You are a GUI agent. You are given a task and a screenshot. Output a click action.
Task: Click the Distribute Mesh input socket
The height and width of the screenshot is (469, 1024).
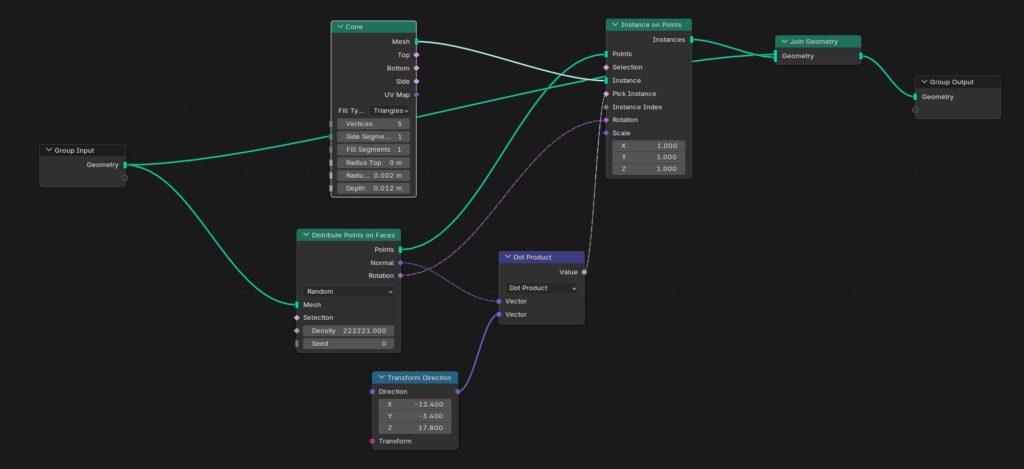(297, 304)
